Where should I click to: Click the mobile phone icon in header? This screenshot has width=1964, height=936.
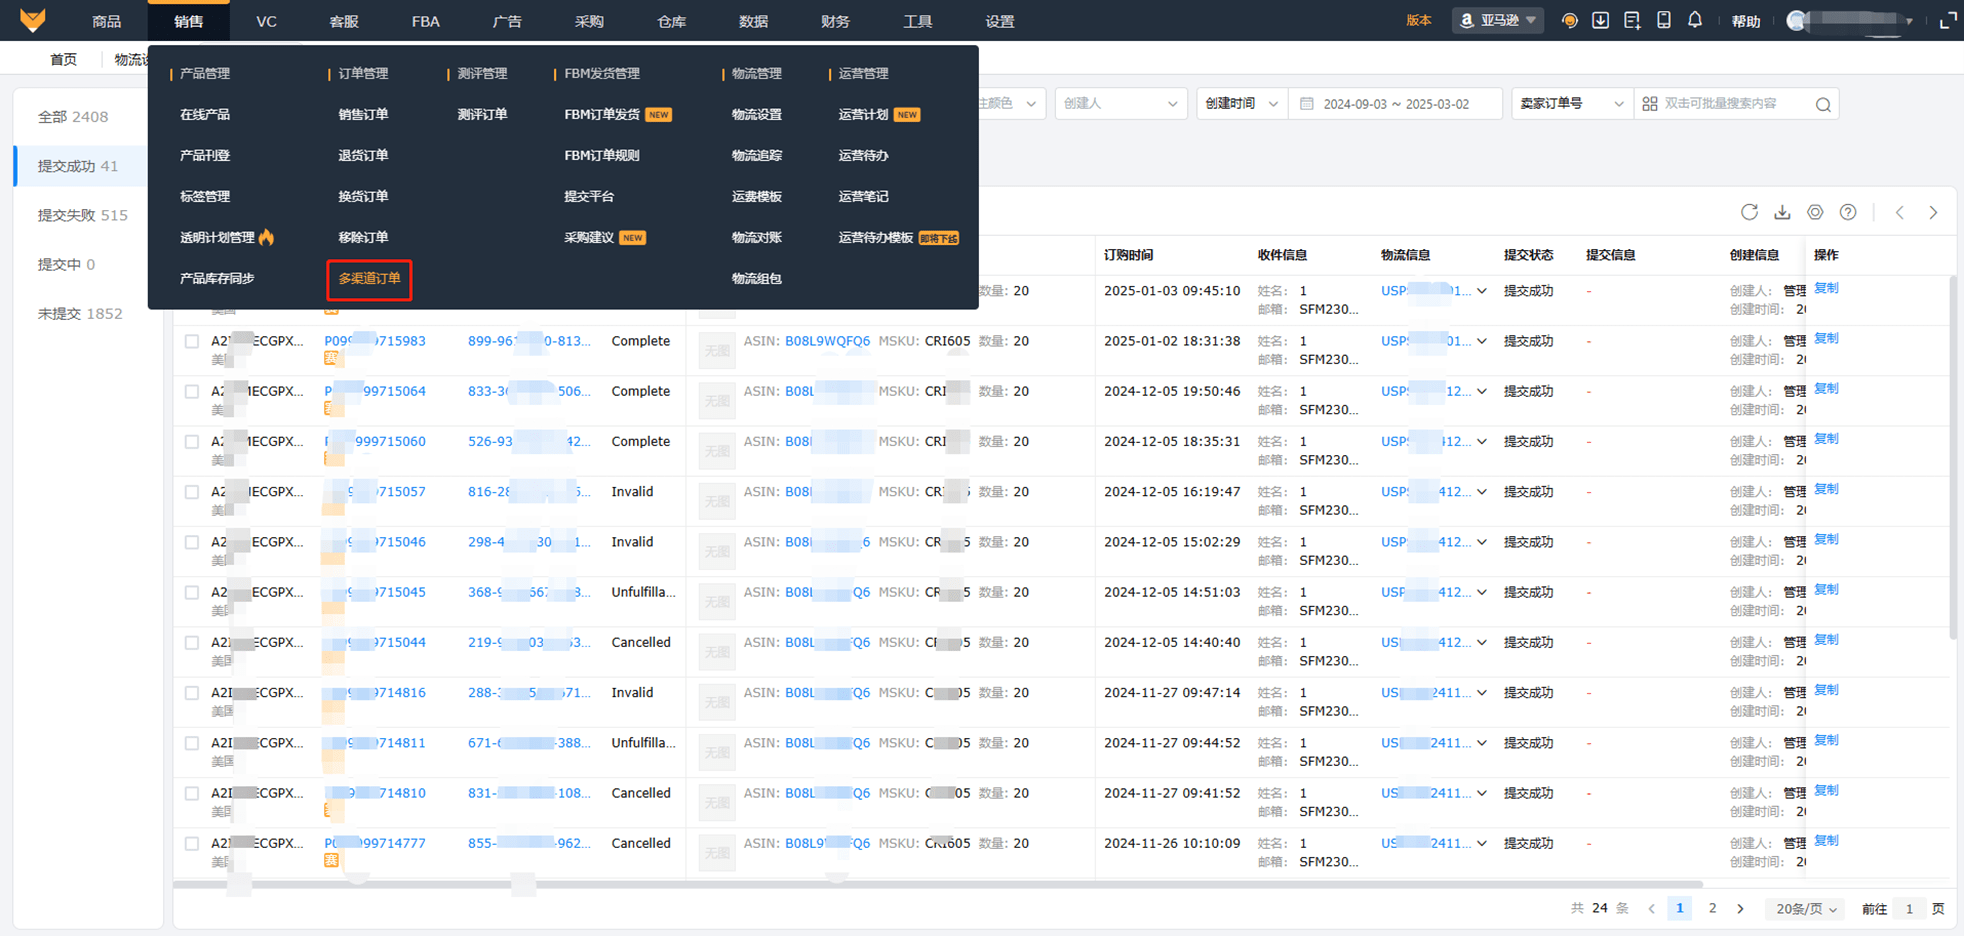click(1664, 20)
